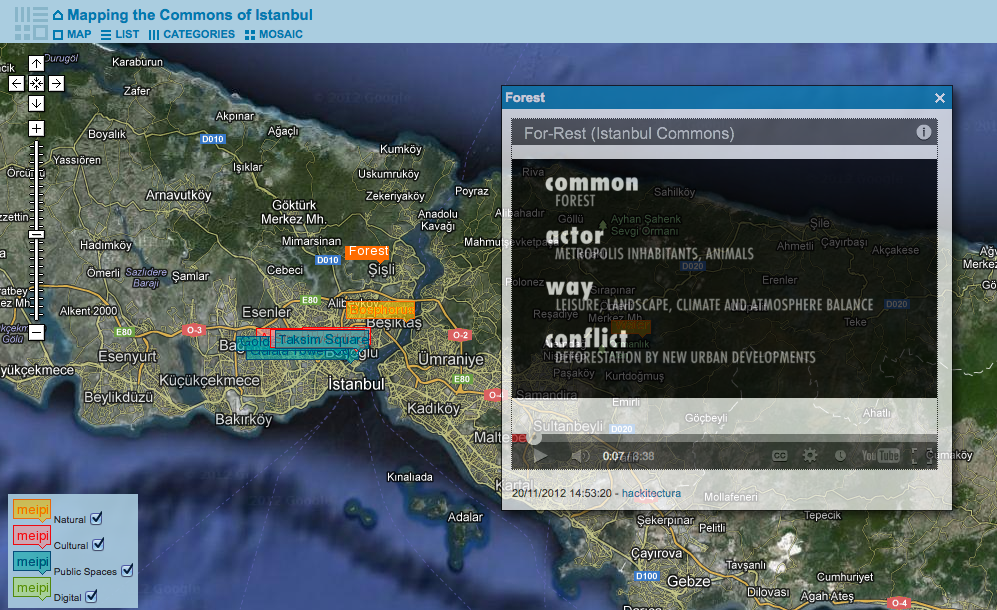Click the map zoom slider handle
Screen dimensions: 997x610
[36, 235]
